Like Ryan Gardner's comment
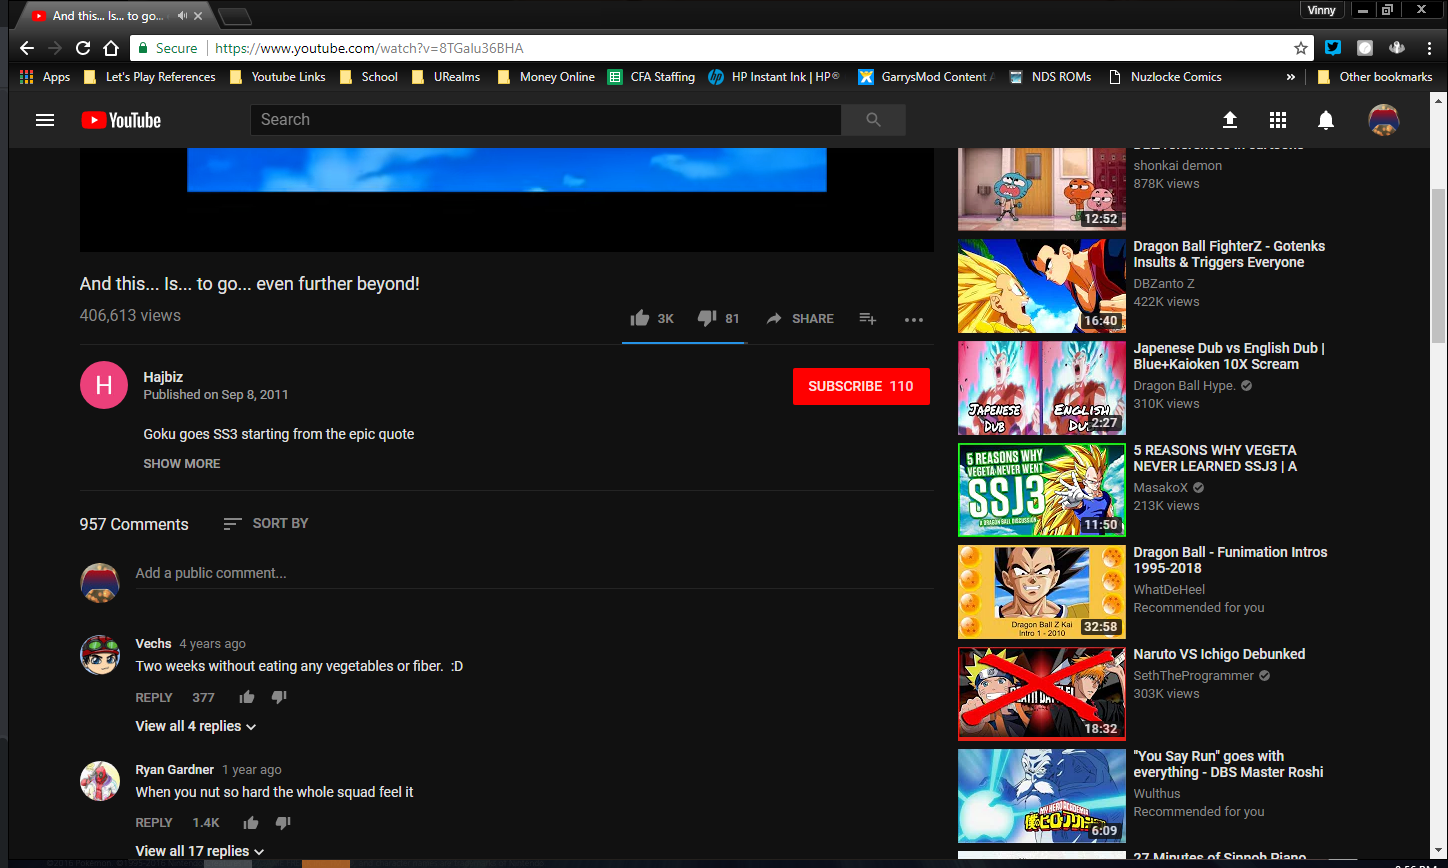 click(x=251, y=823)
